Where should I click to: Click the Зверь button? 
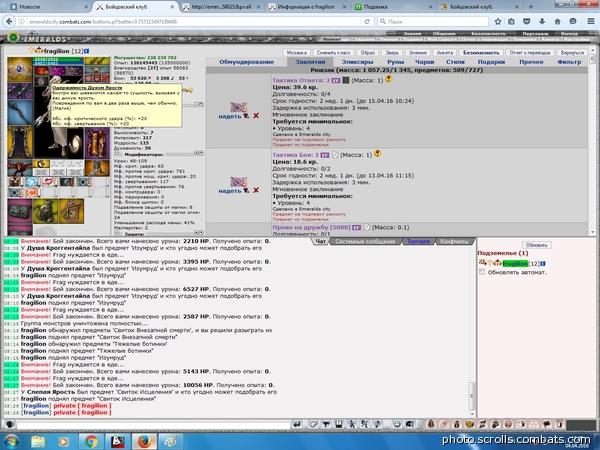pyautogui.click(x=392, y=52)
